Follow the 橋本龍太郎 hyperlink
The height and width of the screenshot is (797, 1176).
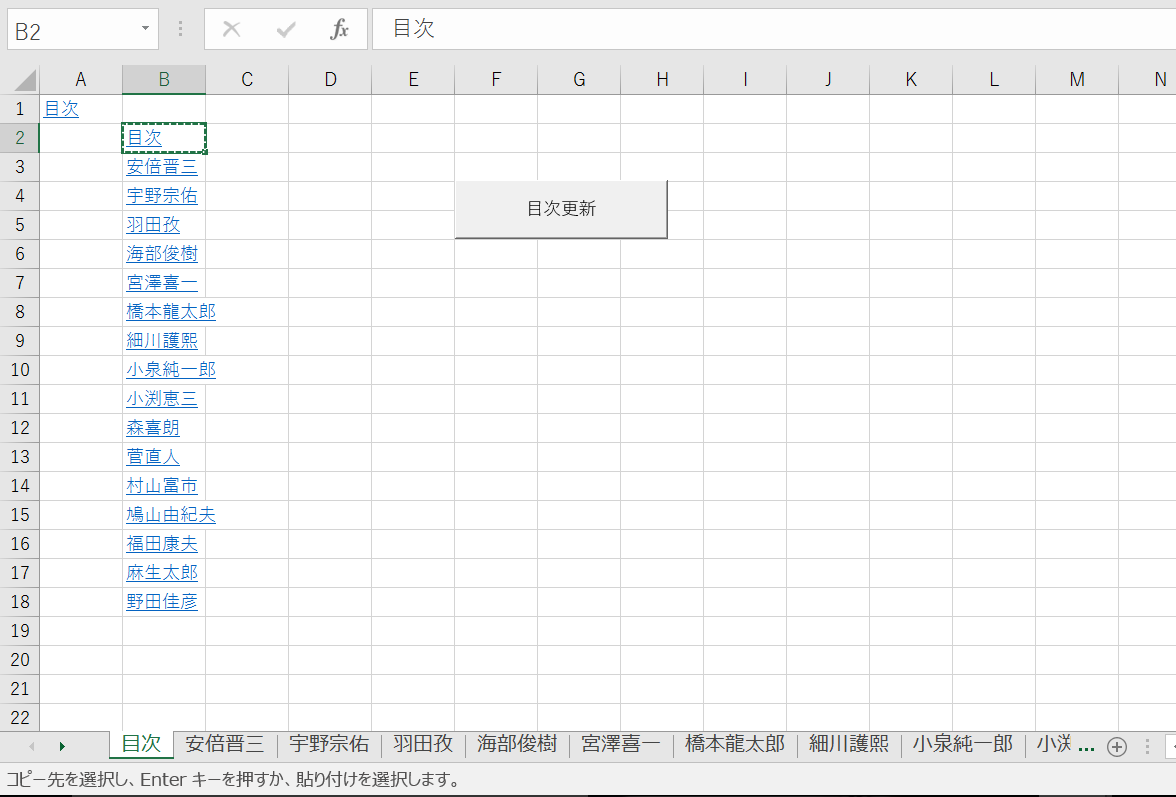[171, 311]
